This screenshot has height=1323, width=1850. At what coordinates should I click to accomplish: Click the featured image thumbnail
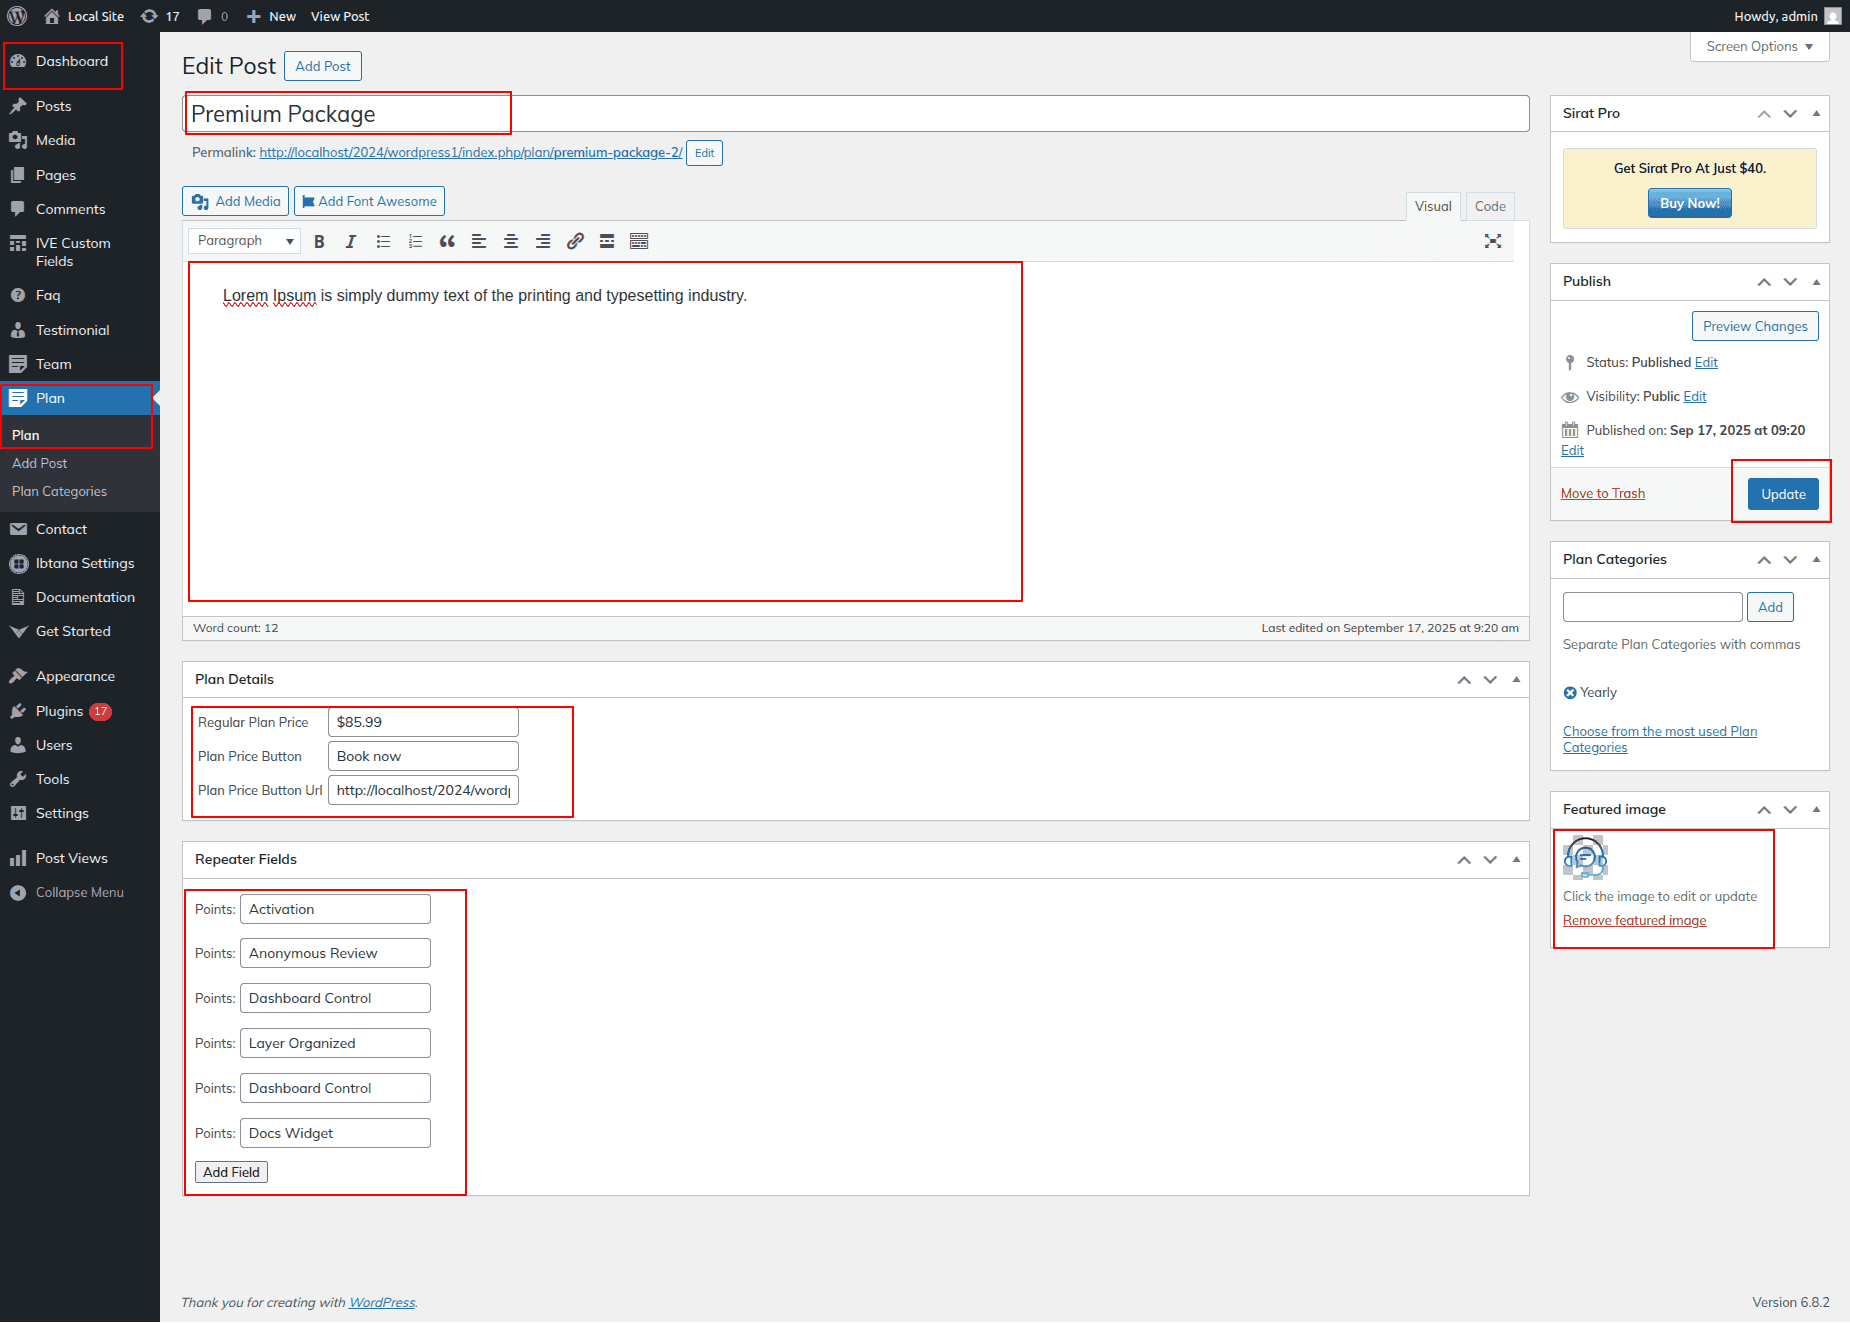point(1585,857)
